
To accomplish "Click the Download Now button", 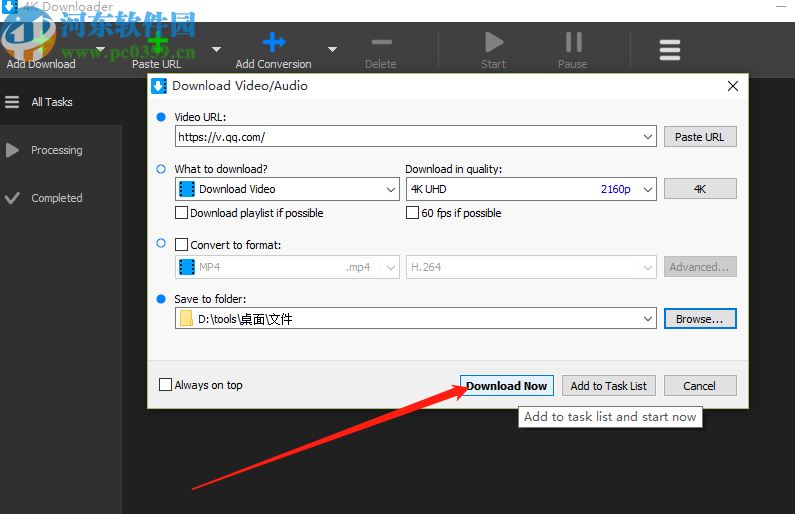I will tap(507, 386).
